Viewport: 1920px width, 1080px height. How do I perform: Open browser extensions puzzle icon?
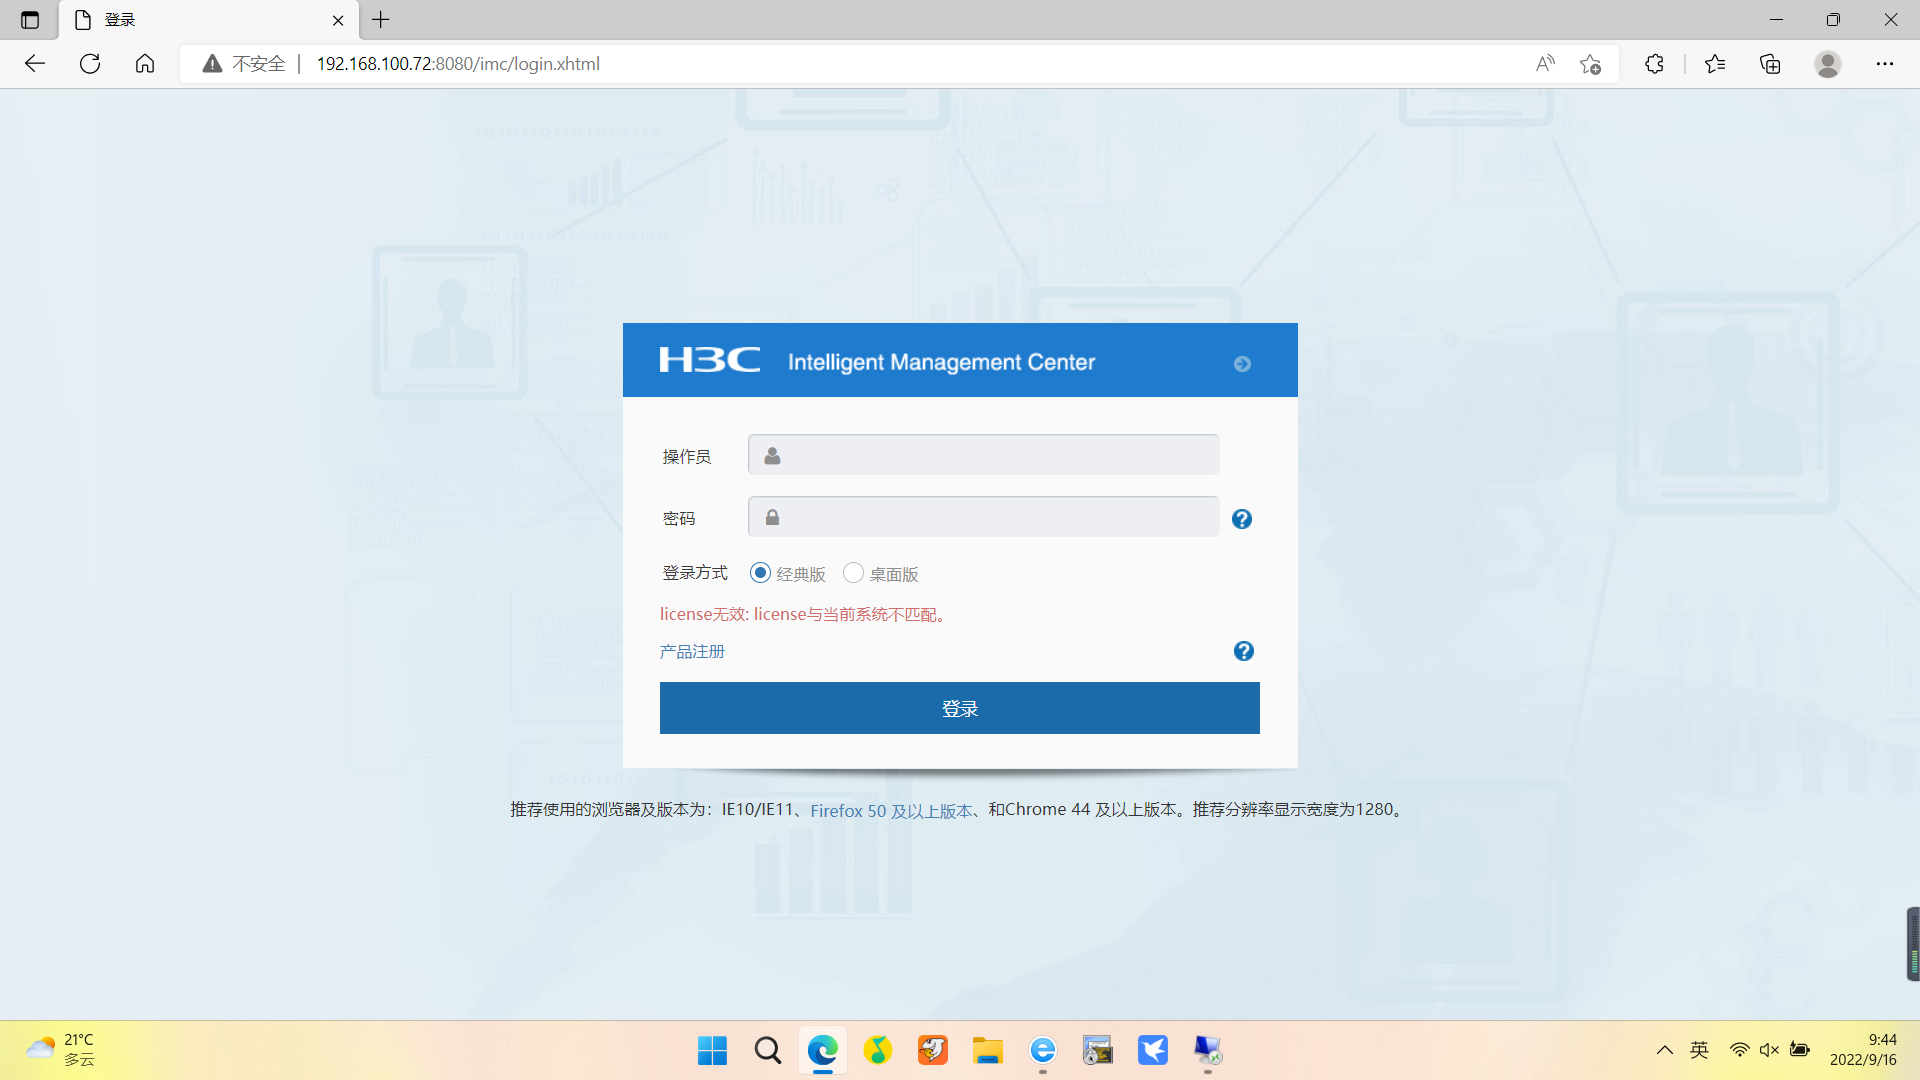click(x=1654, y=64)
